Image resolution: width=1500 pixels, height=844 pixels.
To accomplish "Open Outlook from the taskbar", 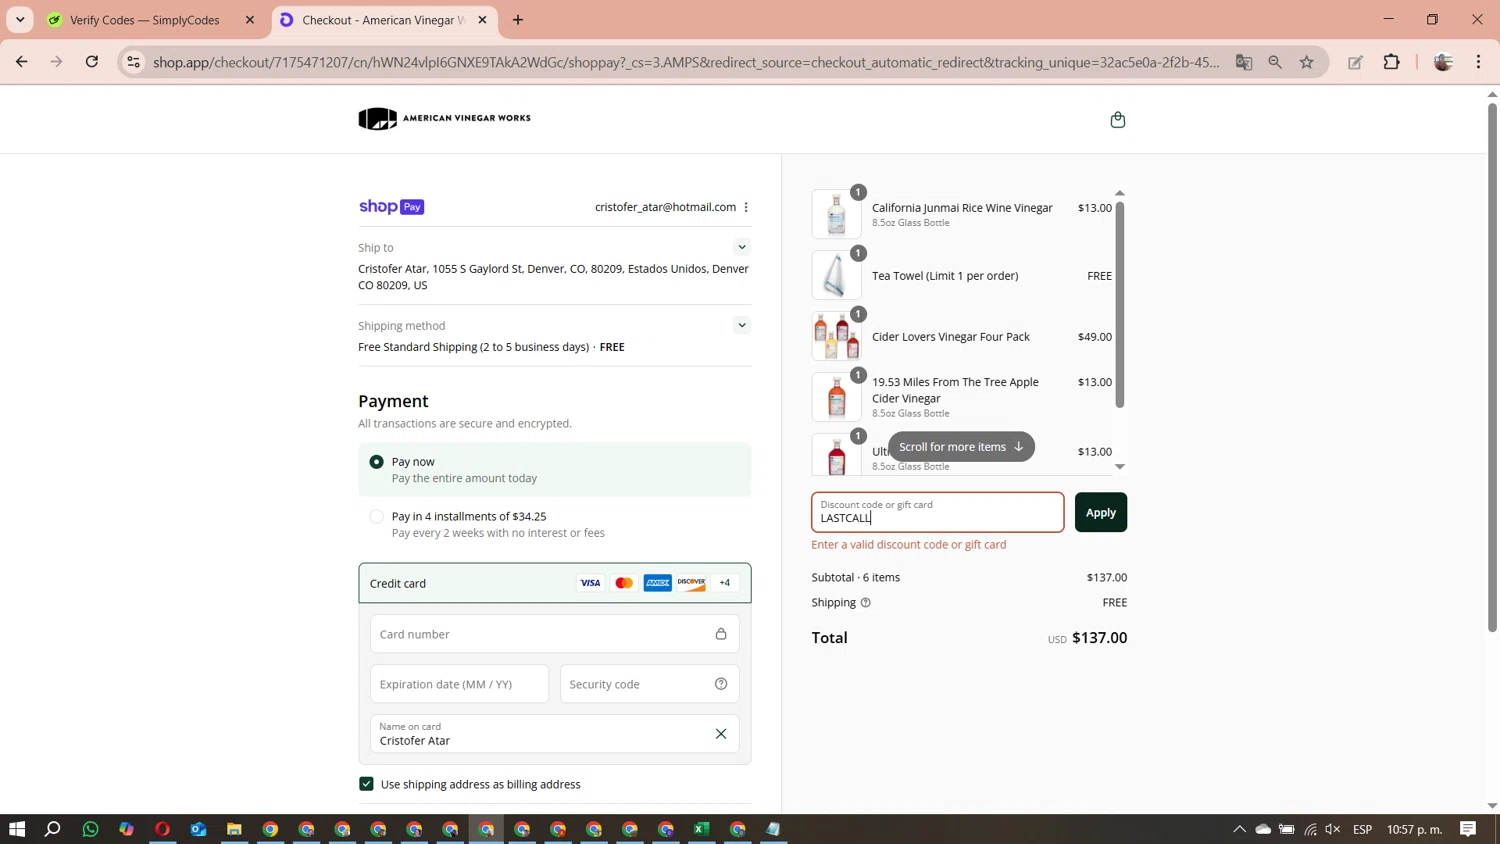I will (x=198, y=829).
